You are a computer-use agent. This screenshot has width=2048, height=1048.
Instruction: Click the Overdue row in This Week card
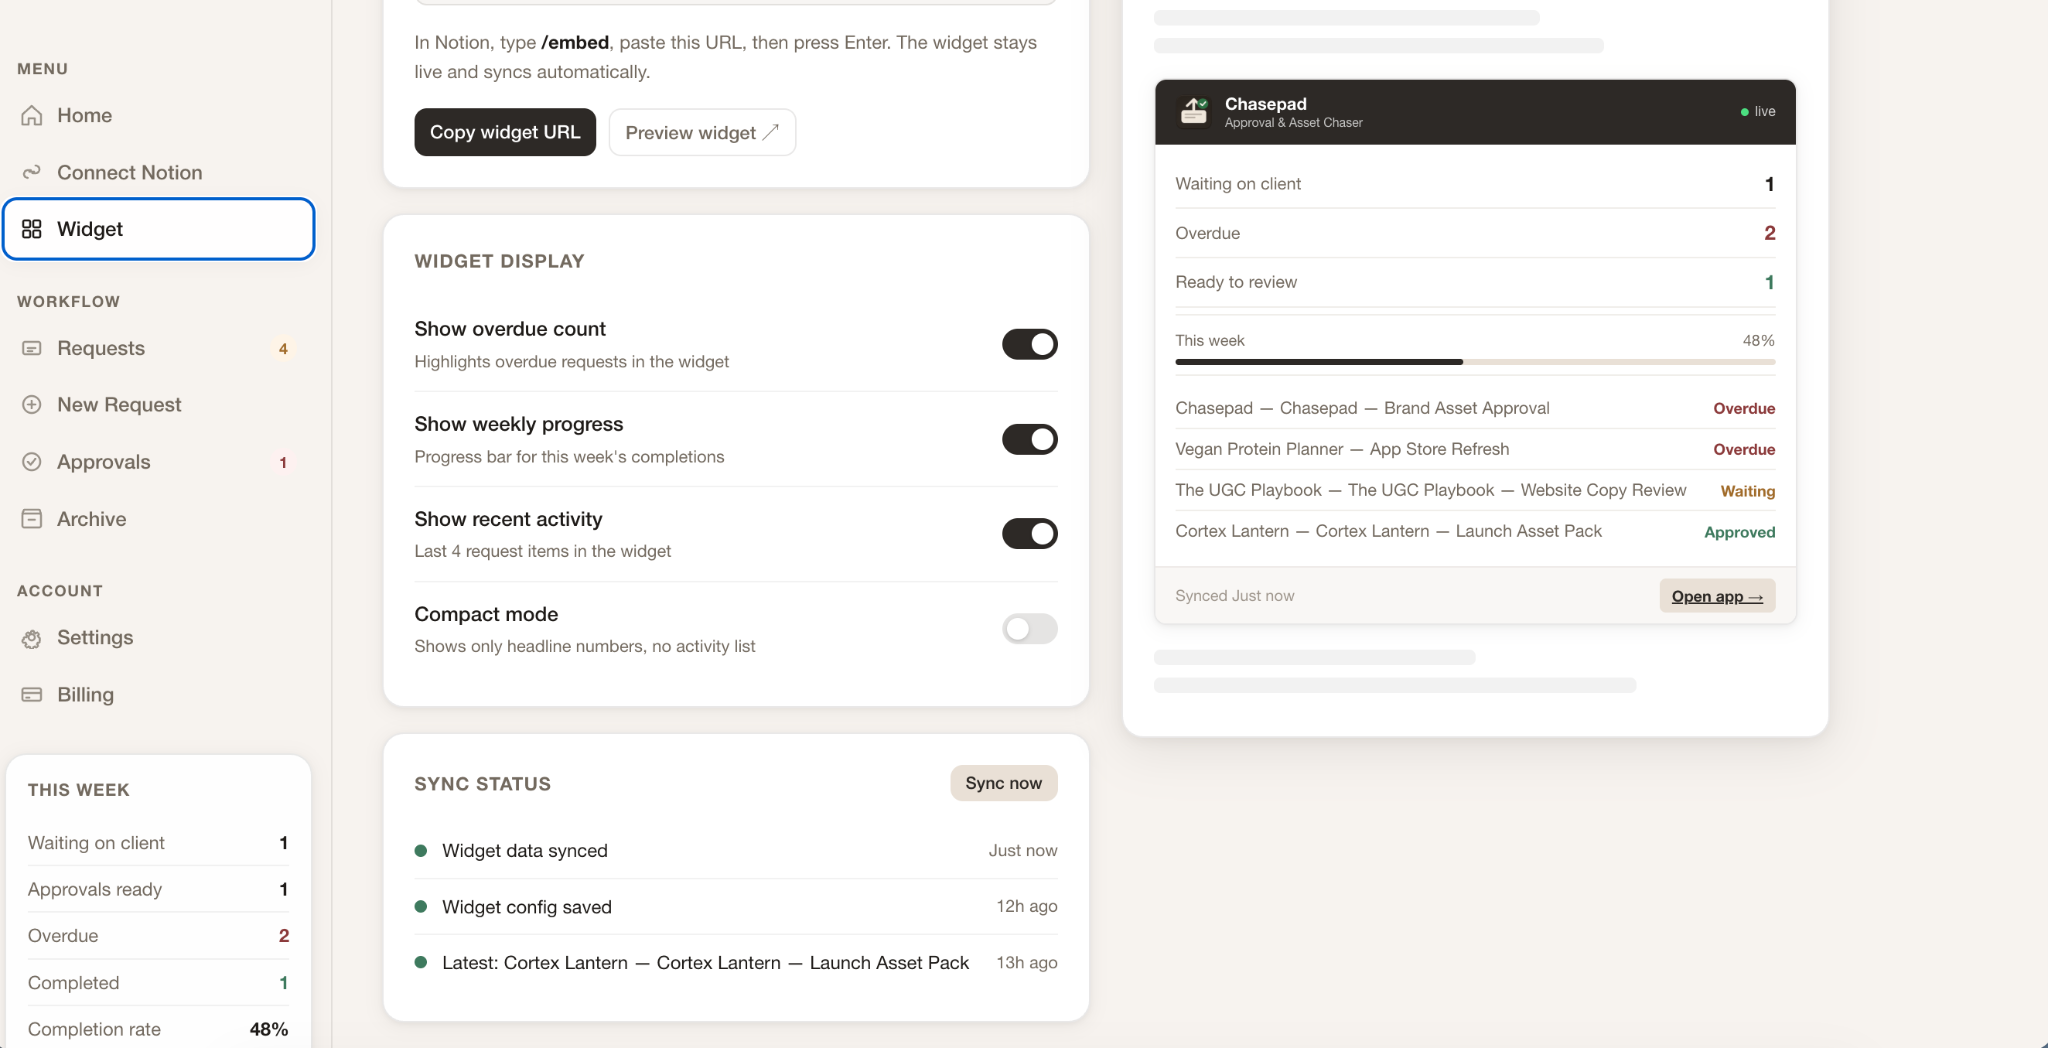[158, 936]
